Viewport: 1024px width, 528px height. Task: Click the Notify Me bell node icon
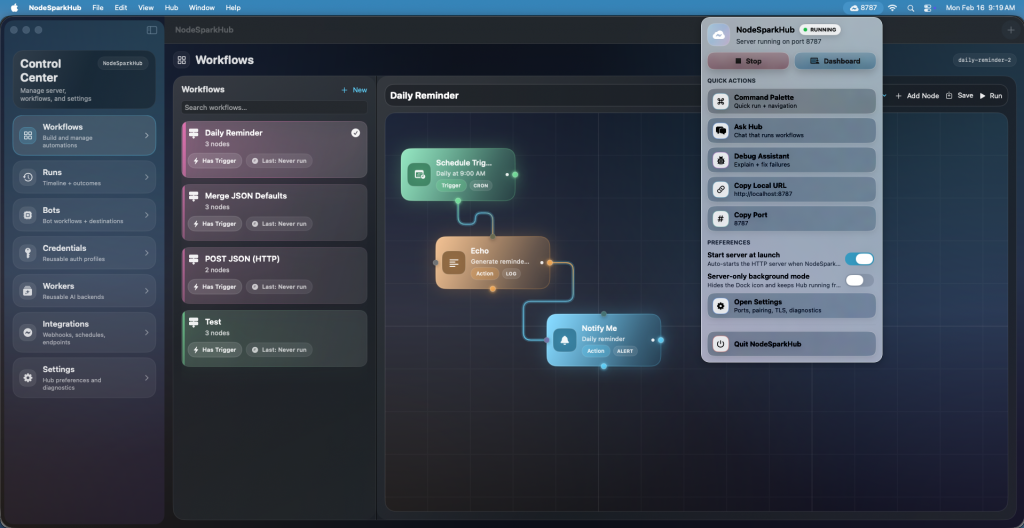point(565,340)
